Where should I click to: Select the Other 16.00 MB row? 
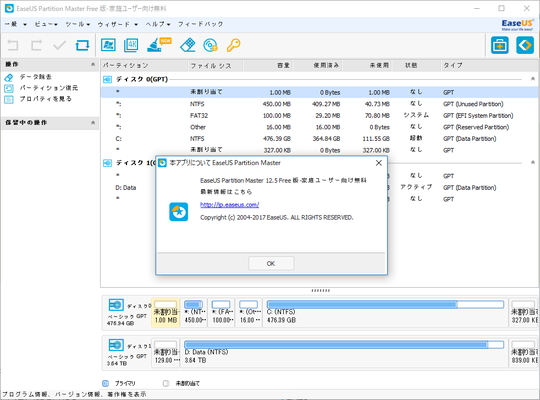pyautogui.click(x=319, y=127)
